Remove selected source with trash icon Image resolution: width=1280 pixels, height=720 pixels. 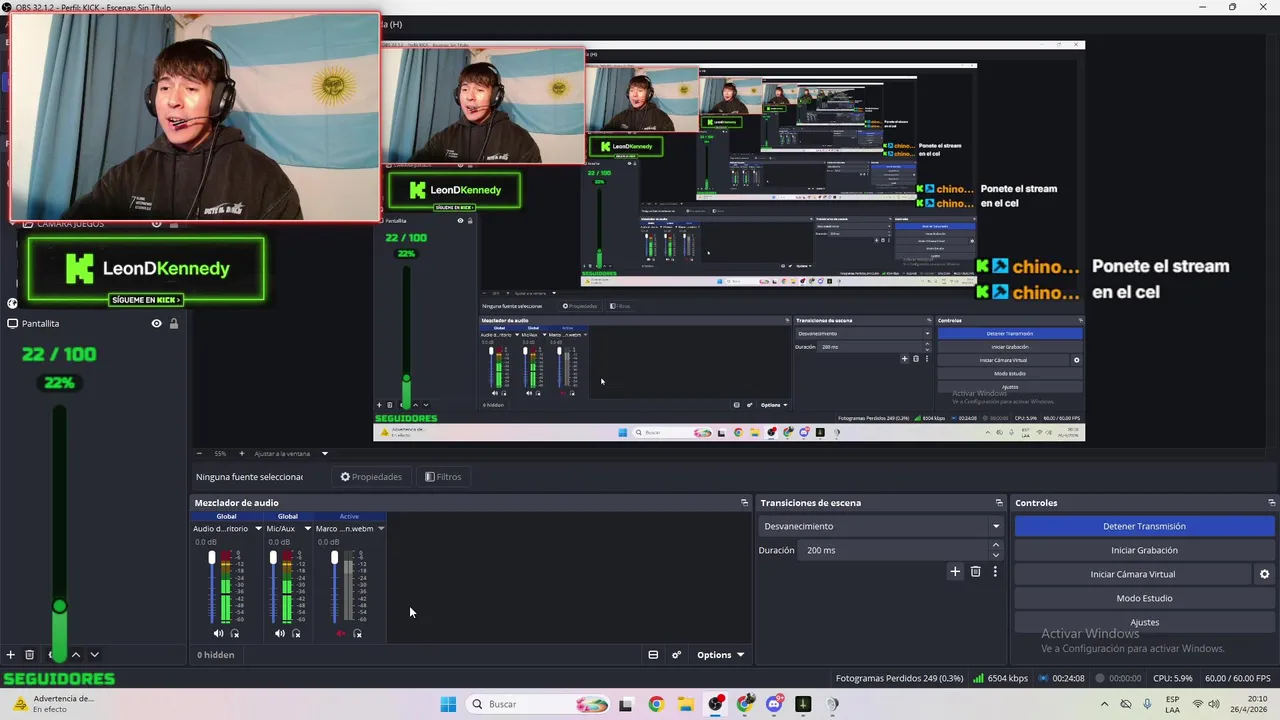30,655
